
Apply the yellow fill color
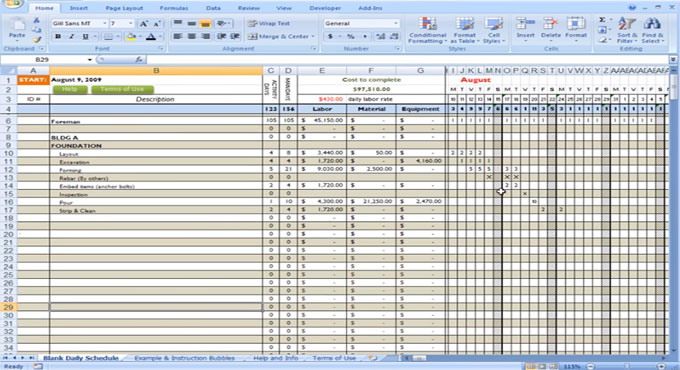(131, 37)
